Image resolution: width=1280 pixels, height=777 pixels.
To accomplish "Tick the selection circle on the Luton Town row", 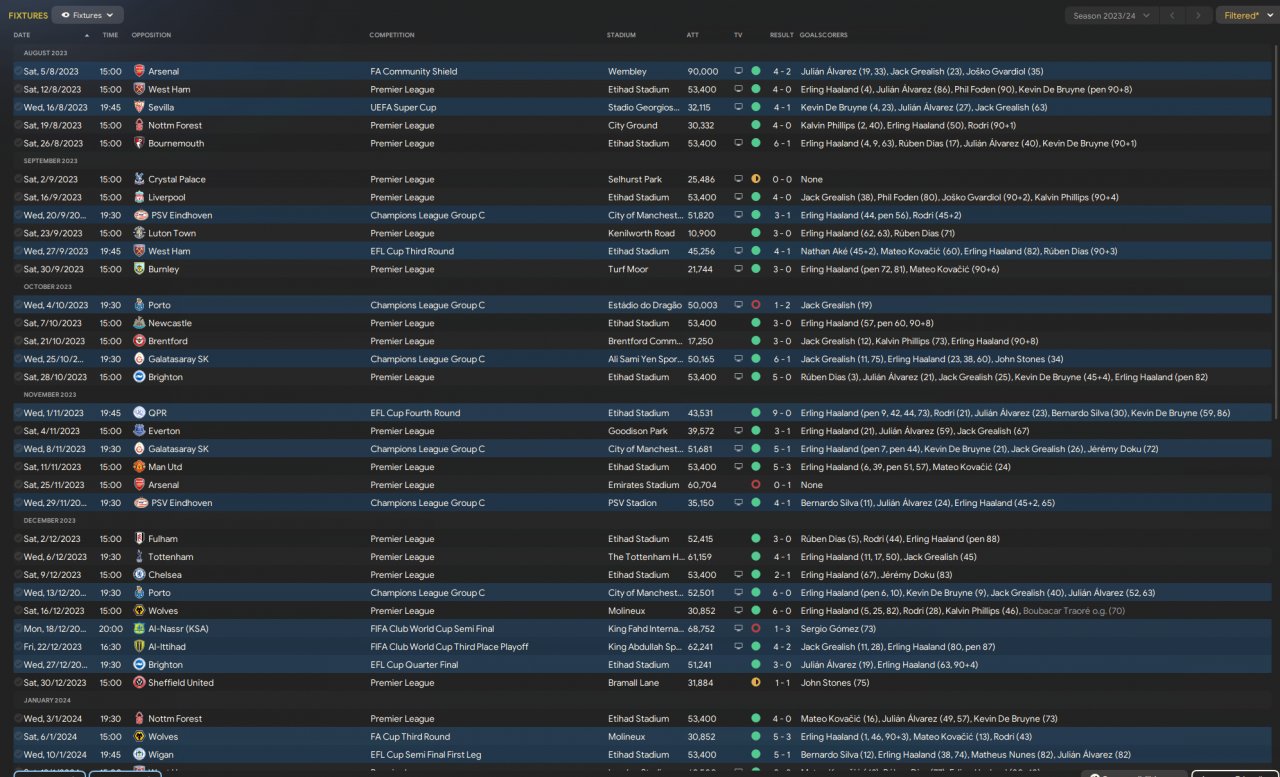I will (17, 234).
